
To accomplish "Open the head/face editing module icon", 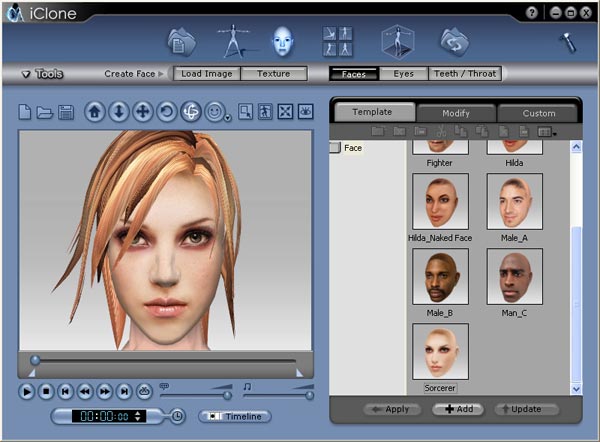I will pos(283,40).
